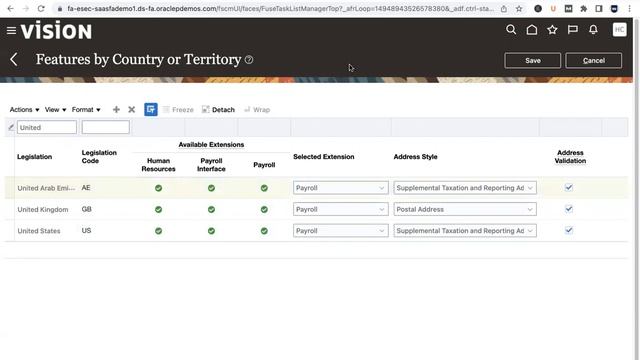Image resolution: width=640 pixels, height=360 pixels.
Task: Open Address Style dropdown for United Arab Emirates
Action: [x=465, y=188]
